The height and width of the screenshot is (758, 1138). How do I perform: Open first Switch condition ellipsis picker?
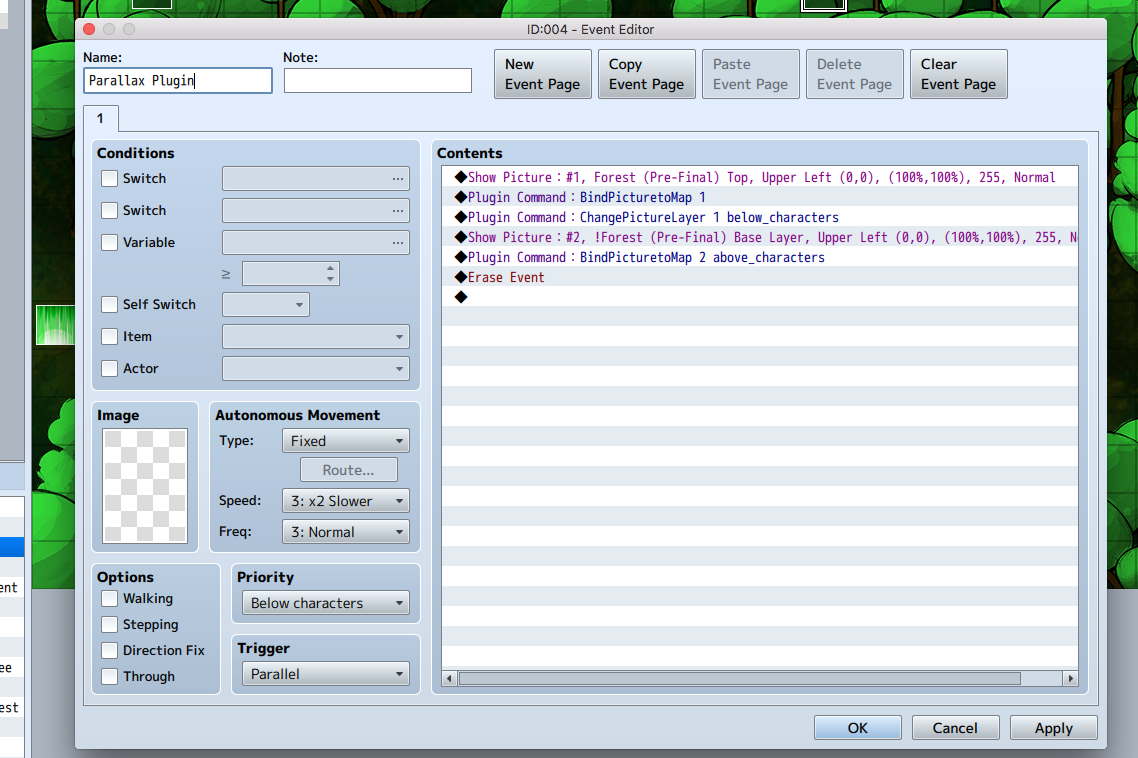tap(398, 179)
